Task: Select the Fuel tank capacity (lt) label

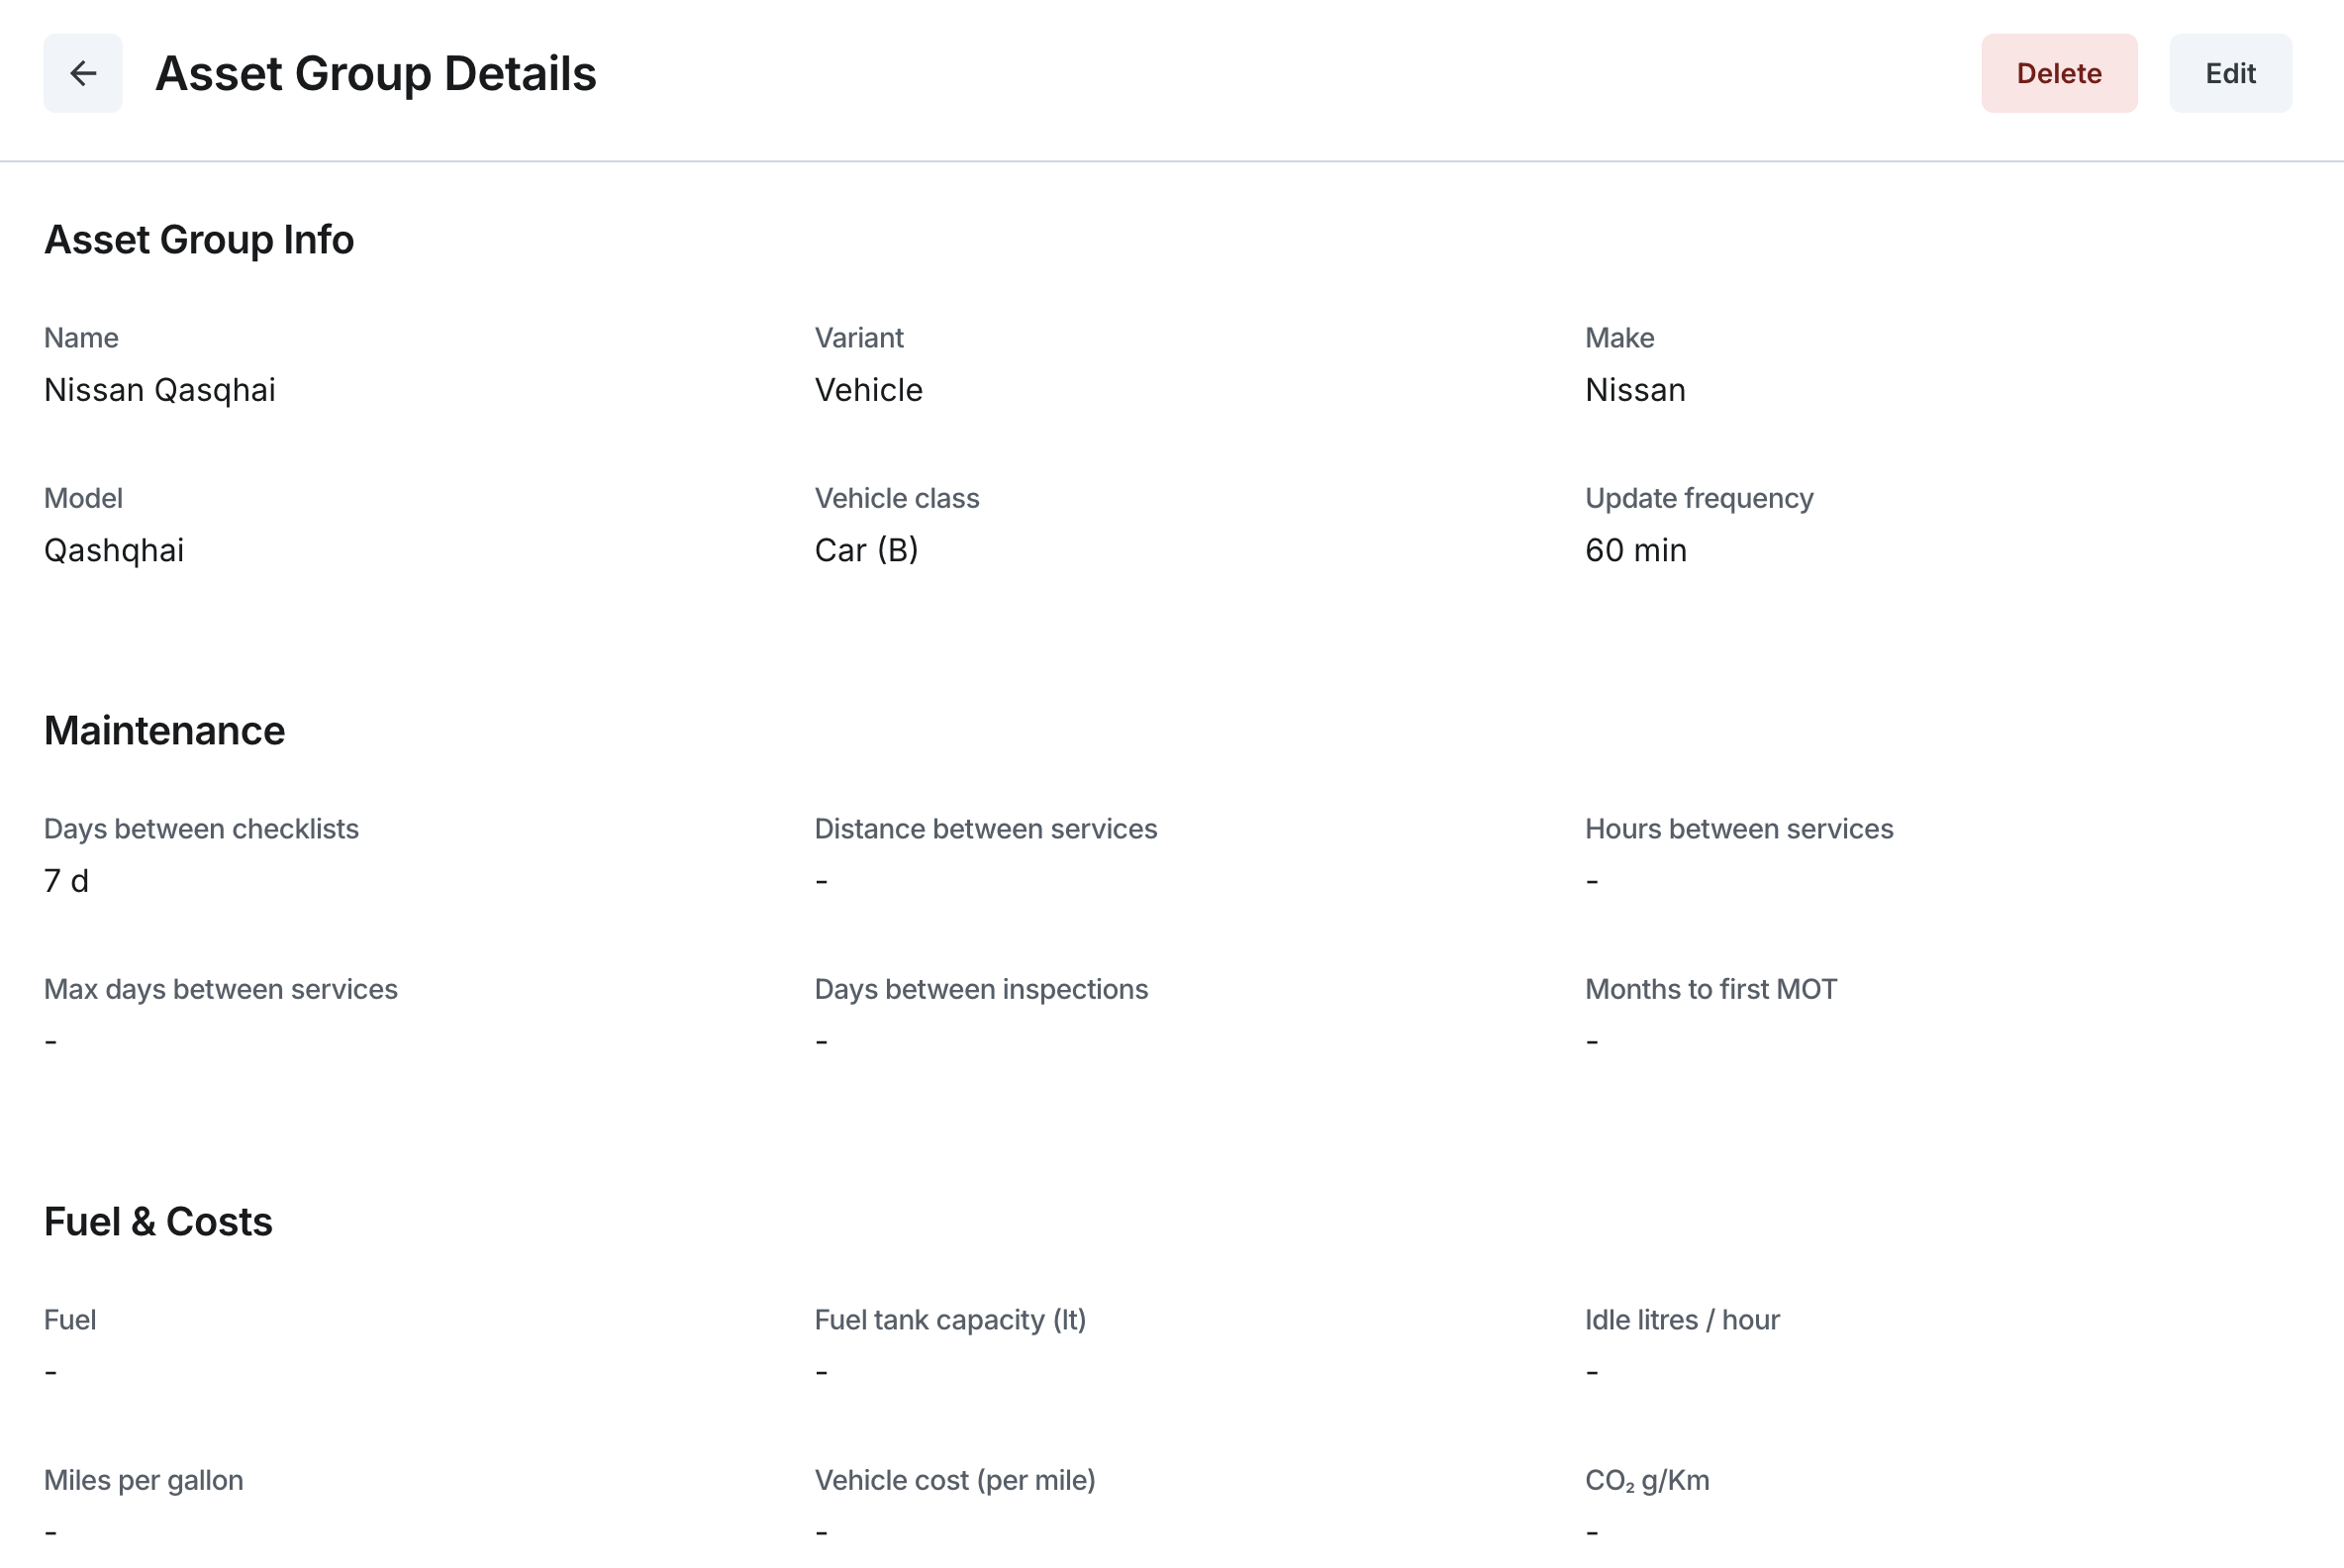Action: pyautogui.click(x=949, y=1320)
